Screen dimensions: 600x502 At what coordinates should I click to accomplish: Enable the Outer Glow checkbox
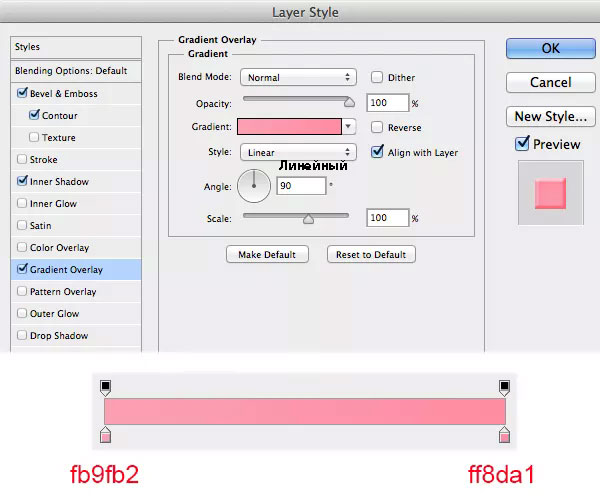click(x=22, y=313)
